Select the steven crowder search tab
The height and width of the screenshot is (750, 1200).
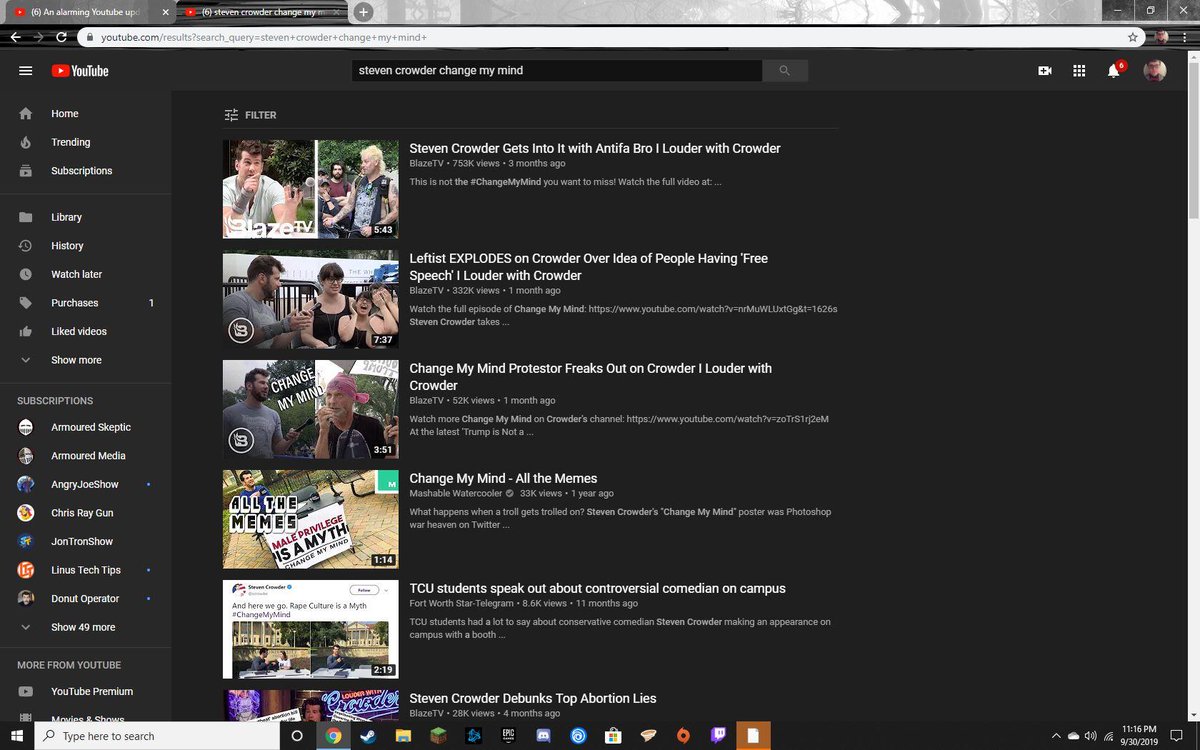point(262,12)
